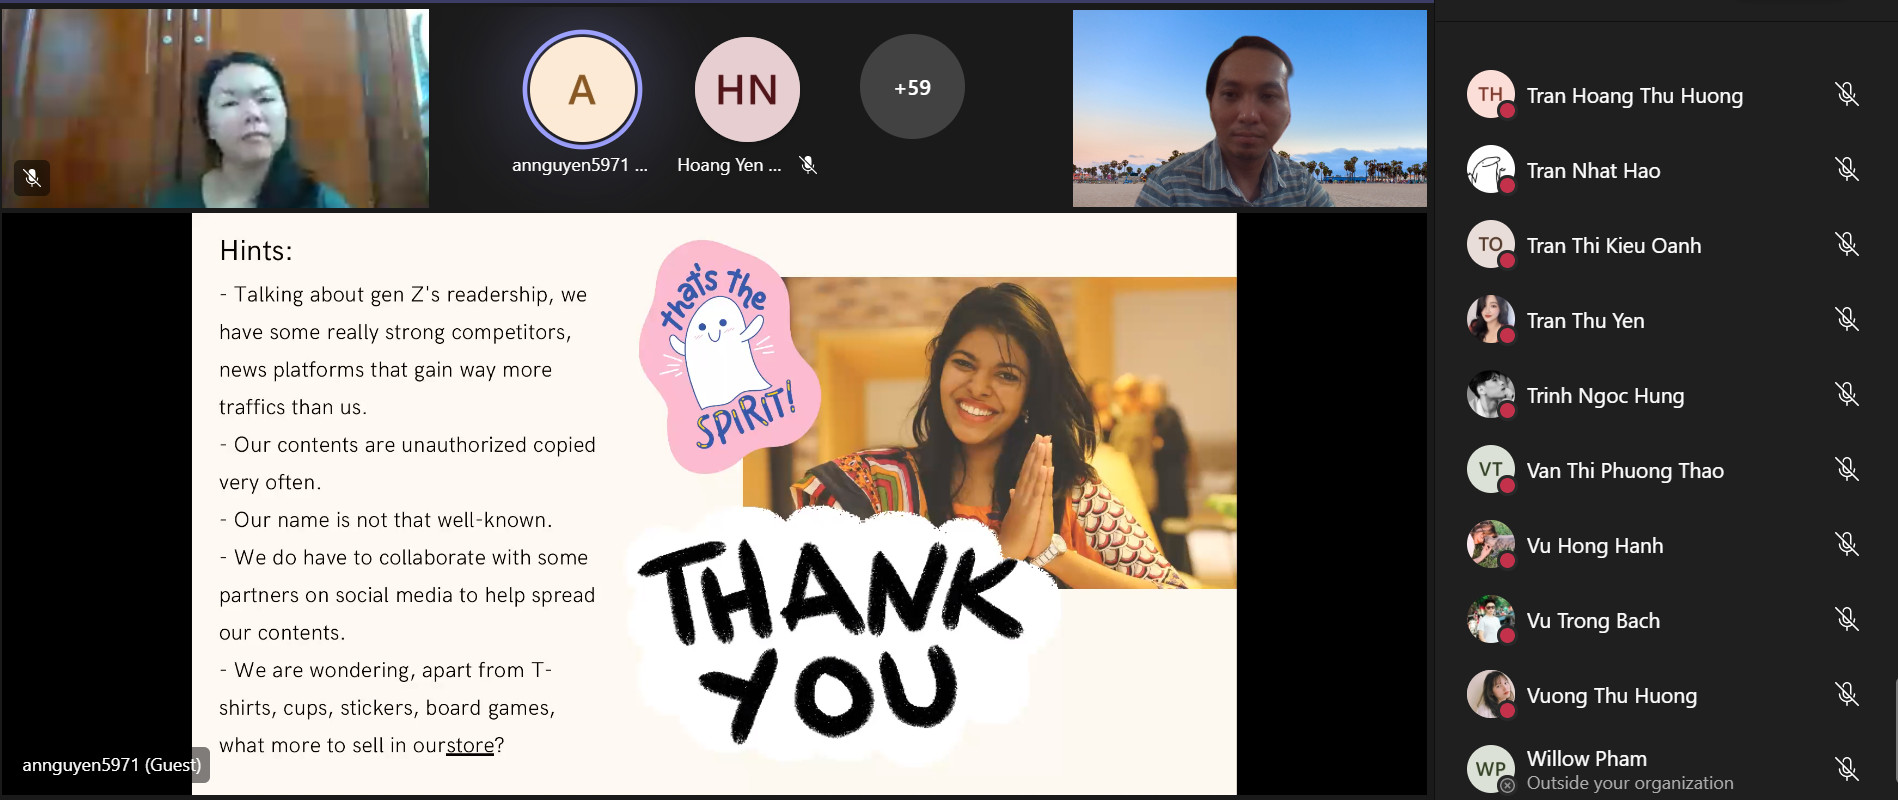
Task: Select the annguyen5971 participant avatar A
Action: pos(582,89)
